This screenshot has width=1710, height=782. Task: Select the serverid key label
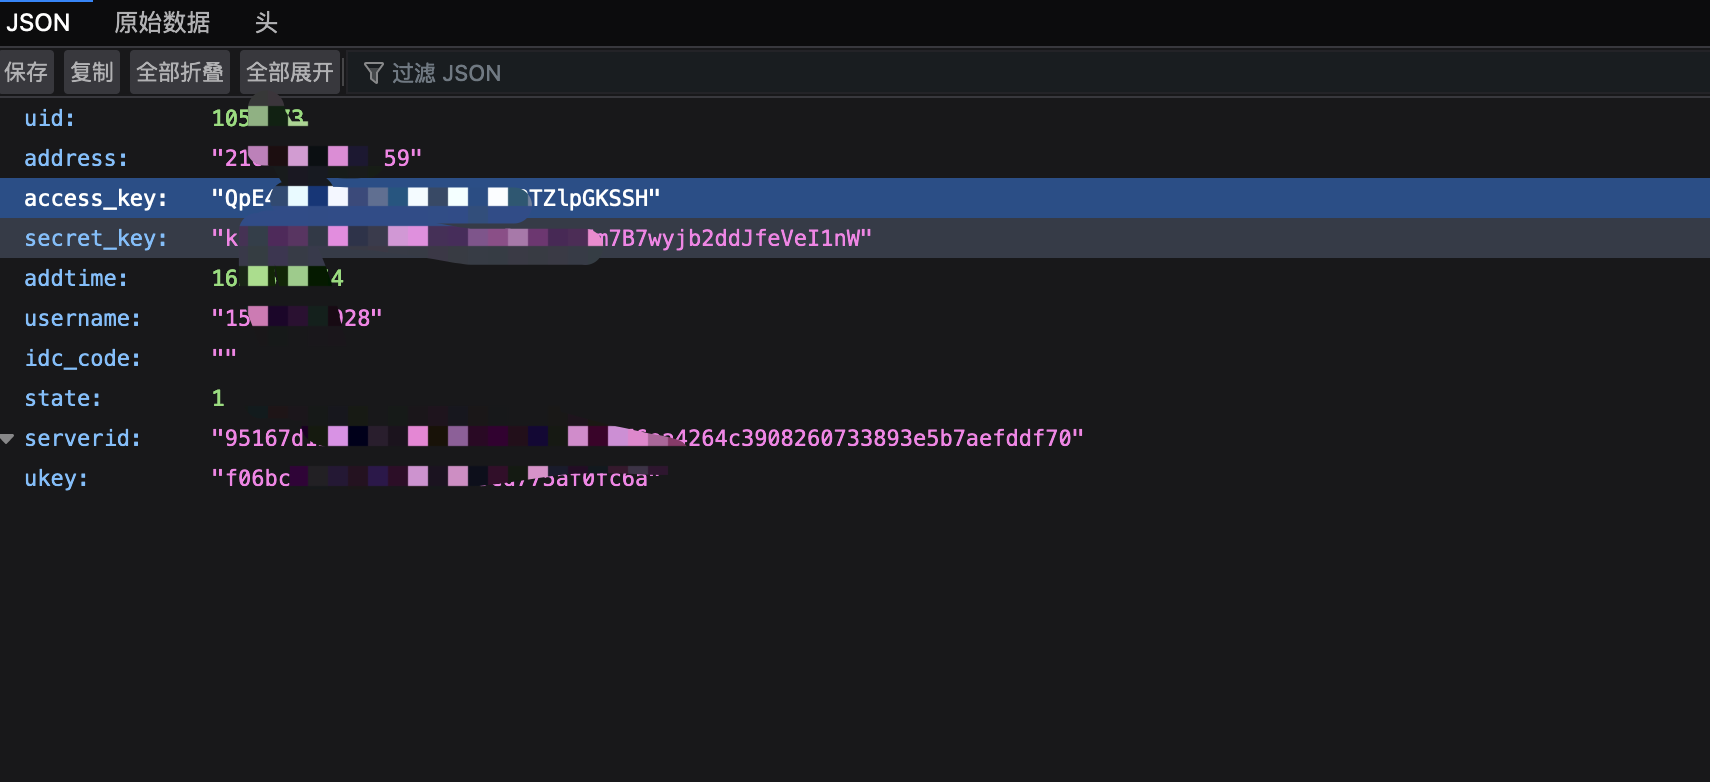pyautogui.click(x=83, y=438)
